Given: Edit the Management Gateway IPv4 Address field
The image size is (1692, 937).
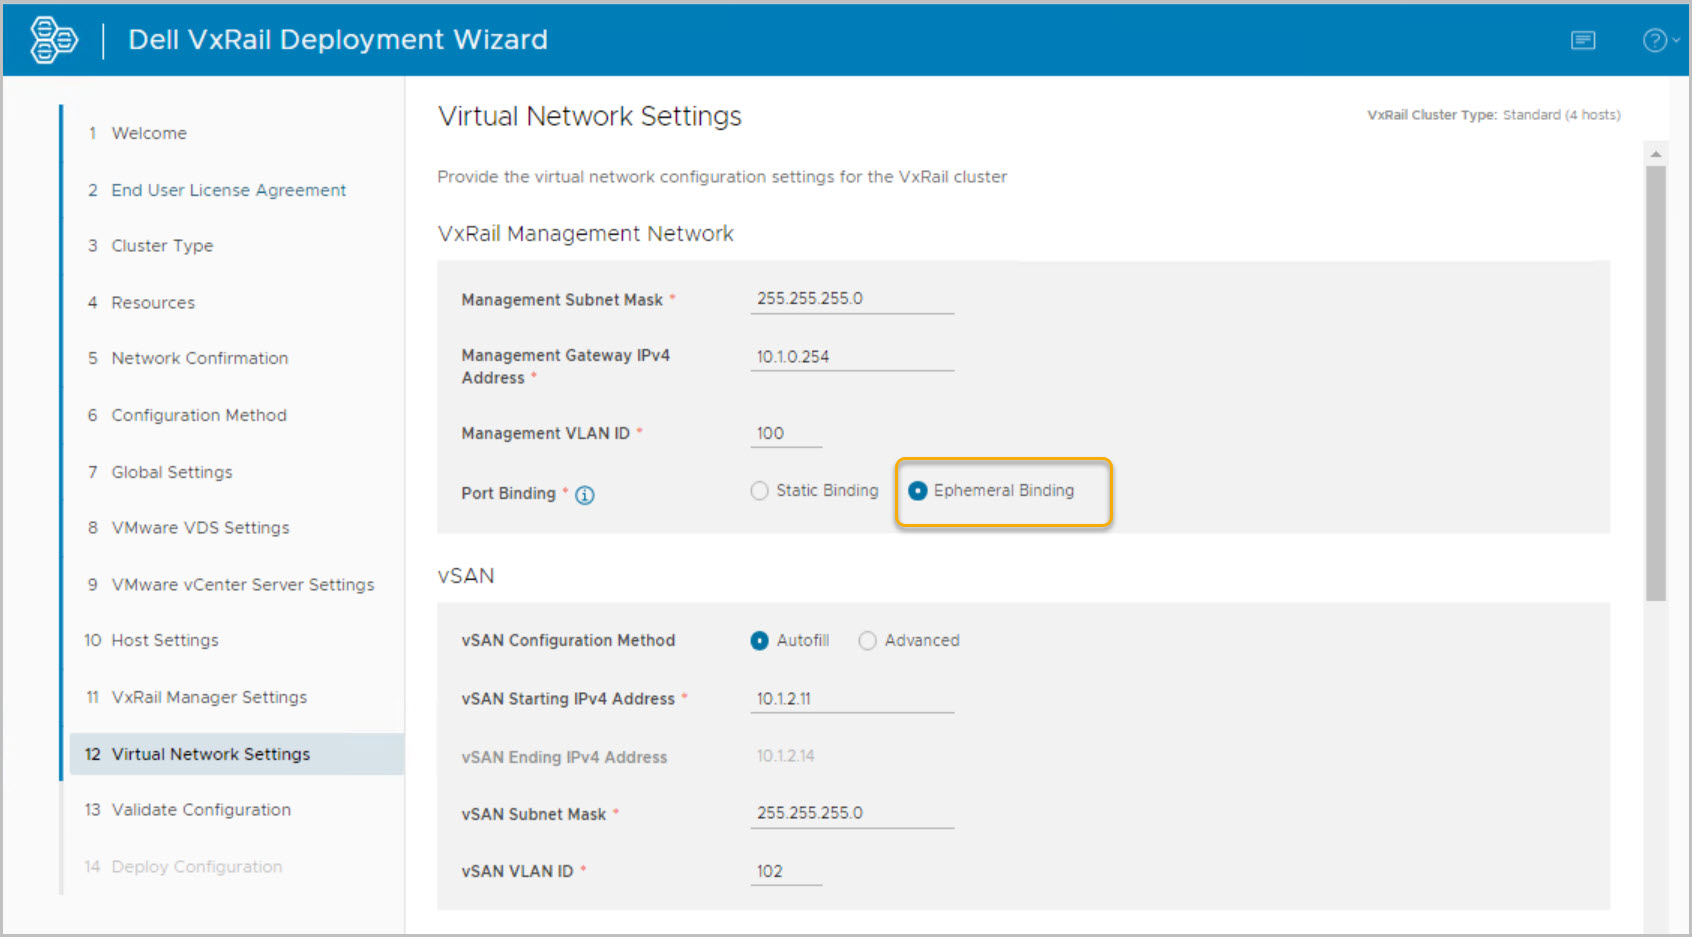Looking at the screenshot, I should pyautogui.click(x=851, y=357).
